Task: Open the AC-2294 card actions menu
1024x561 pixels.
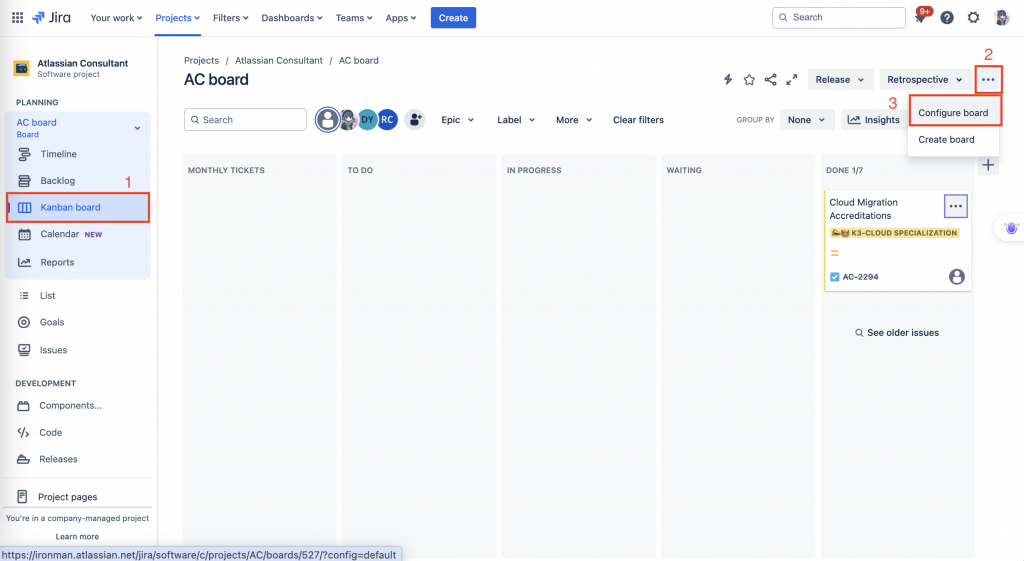Action: (955, 206)
